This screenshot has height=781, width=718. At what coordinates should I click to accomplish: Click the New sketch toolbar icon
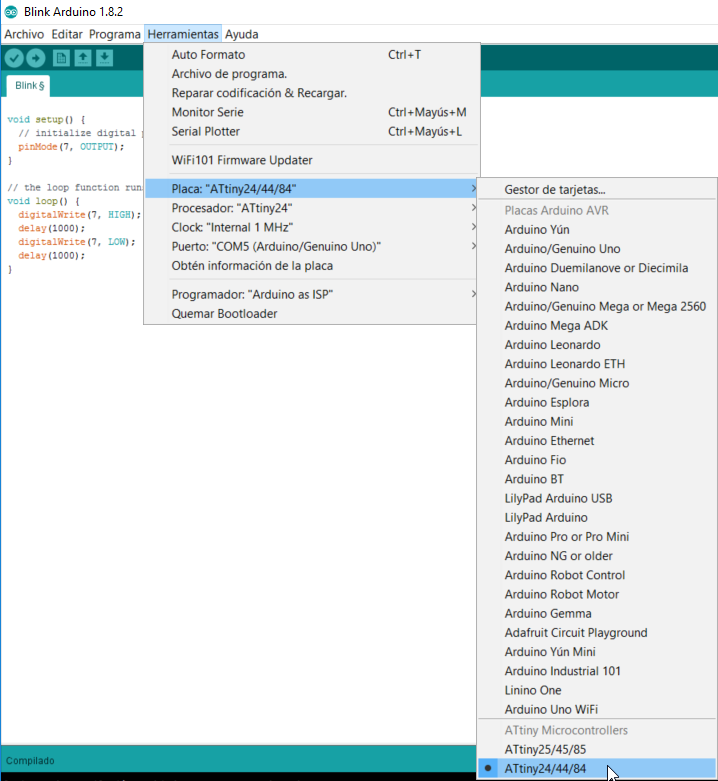click(61, 58)
